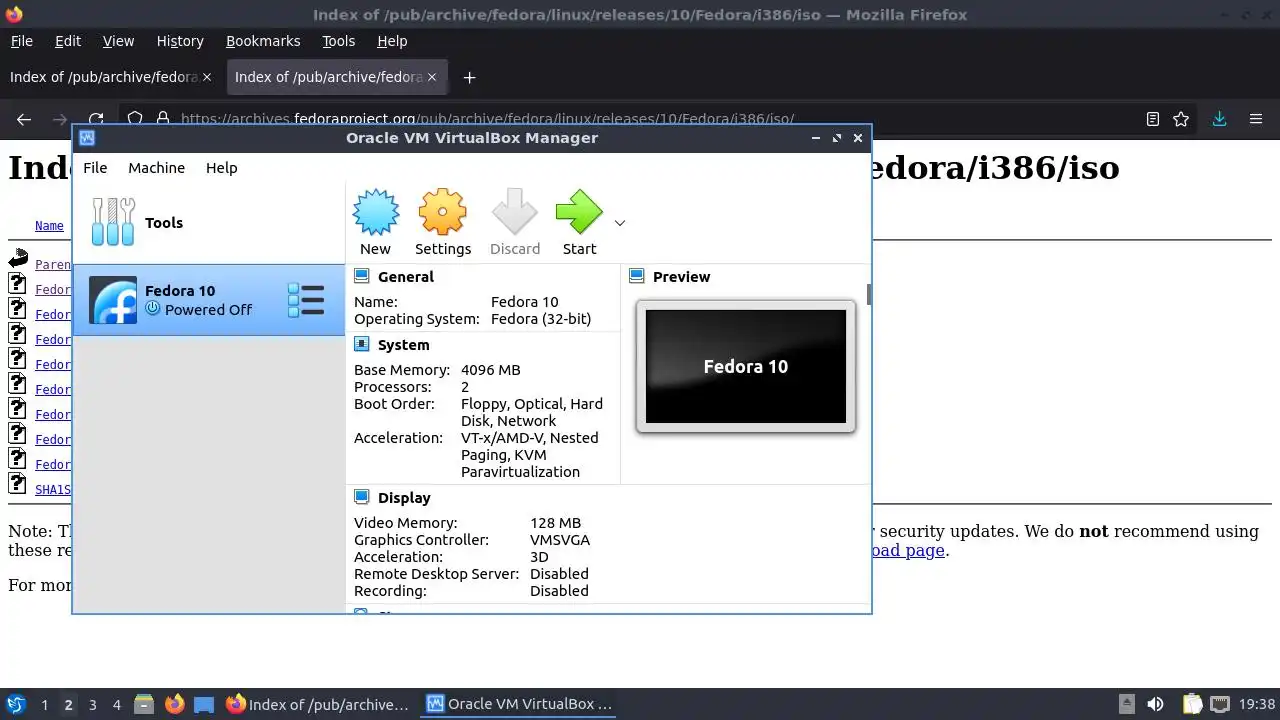Open the SHA1SUM file link
This screenshot has height=720, width=1280.
[53, 490]
